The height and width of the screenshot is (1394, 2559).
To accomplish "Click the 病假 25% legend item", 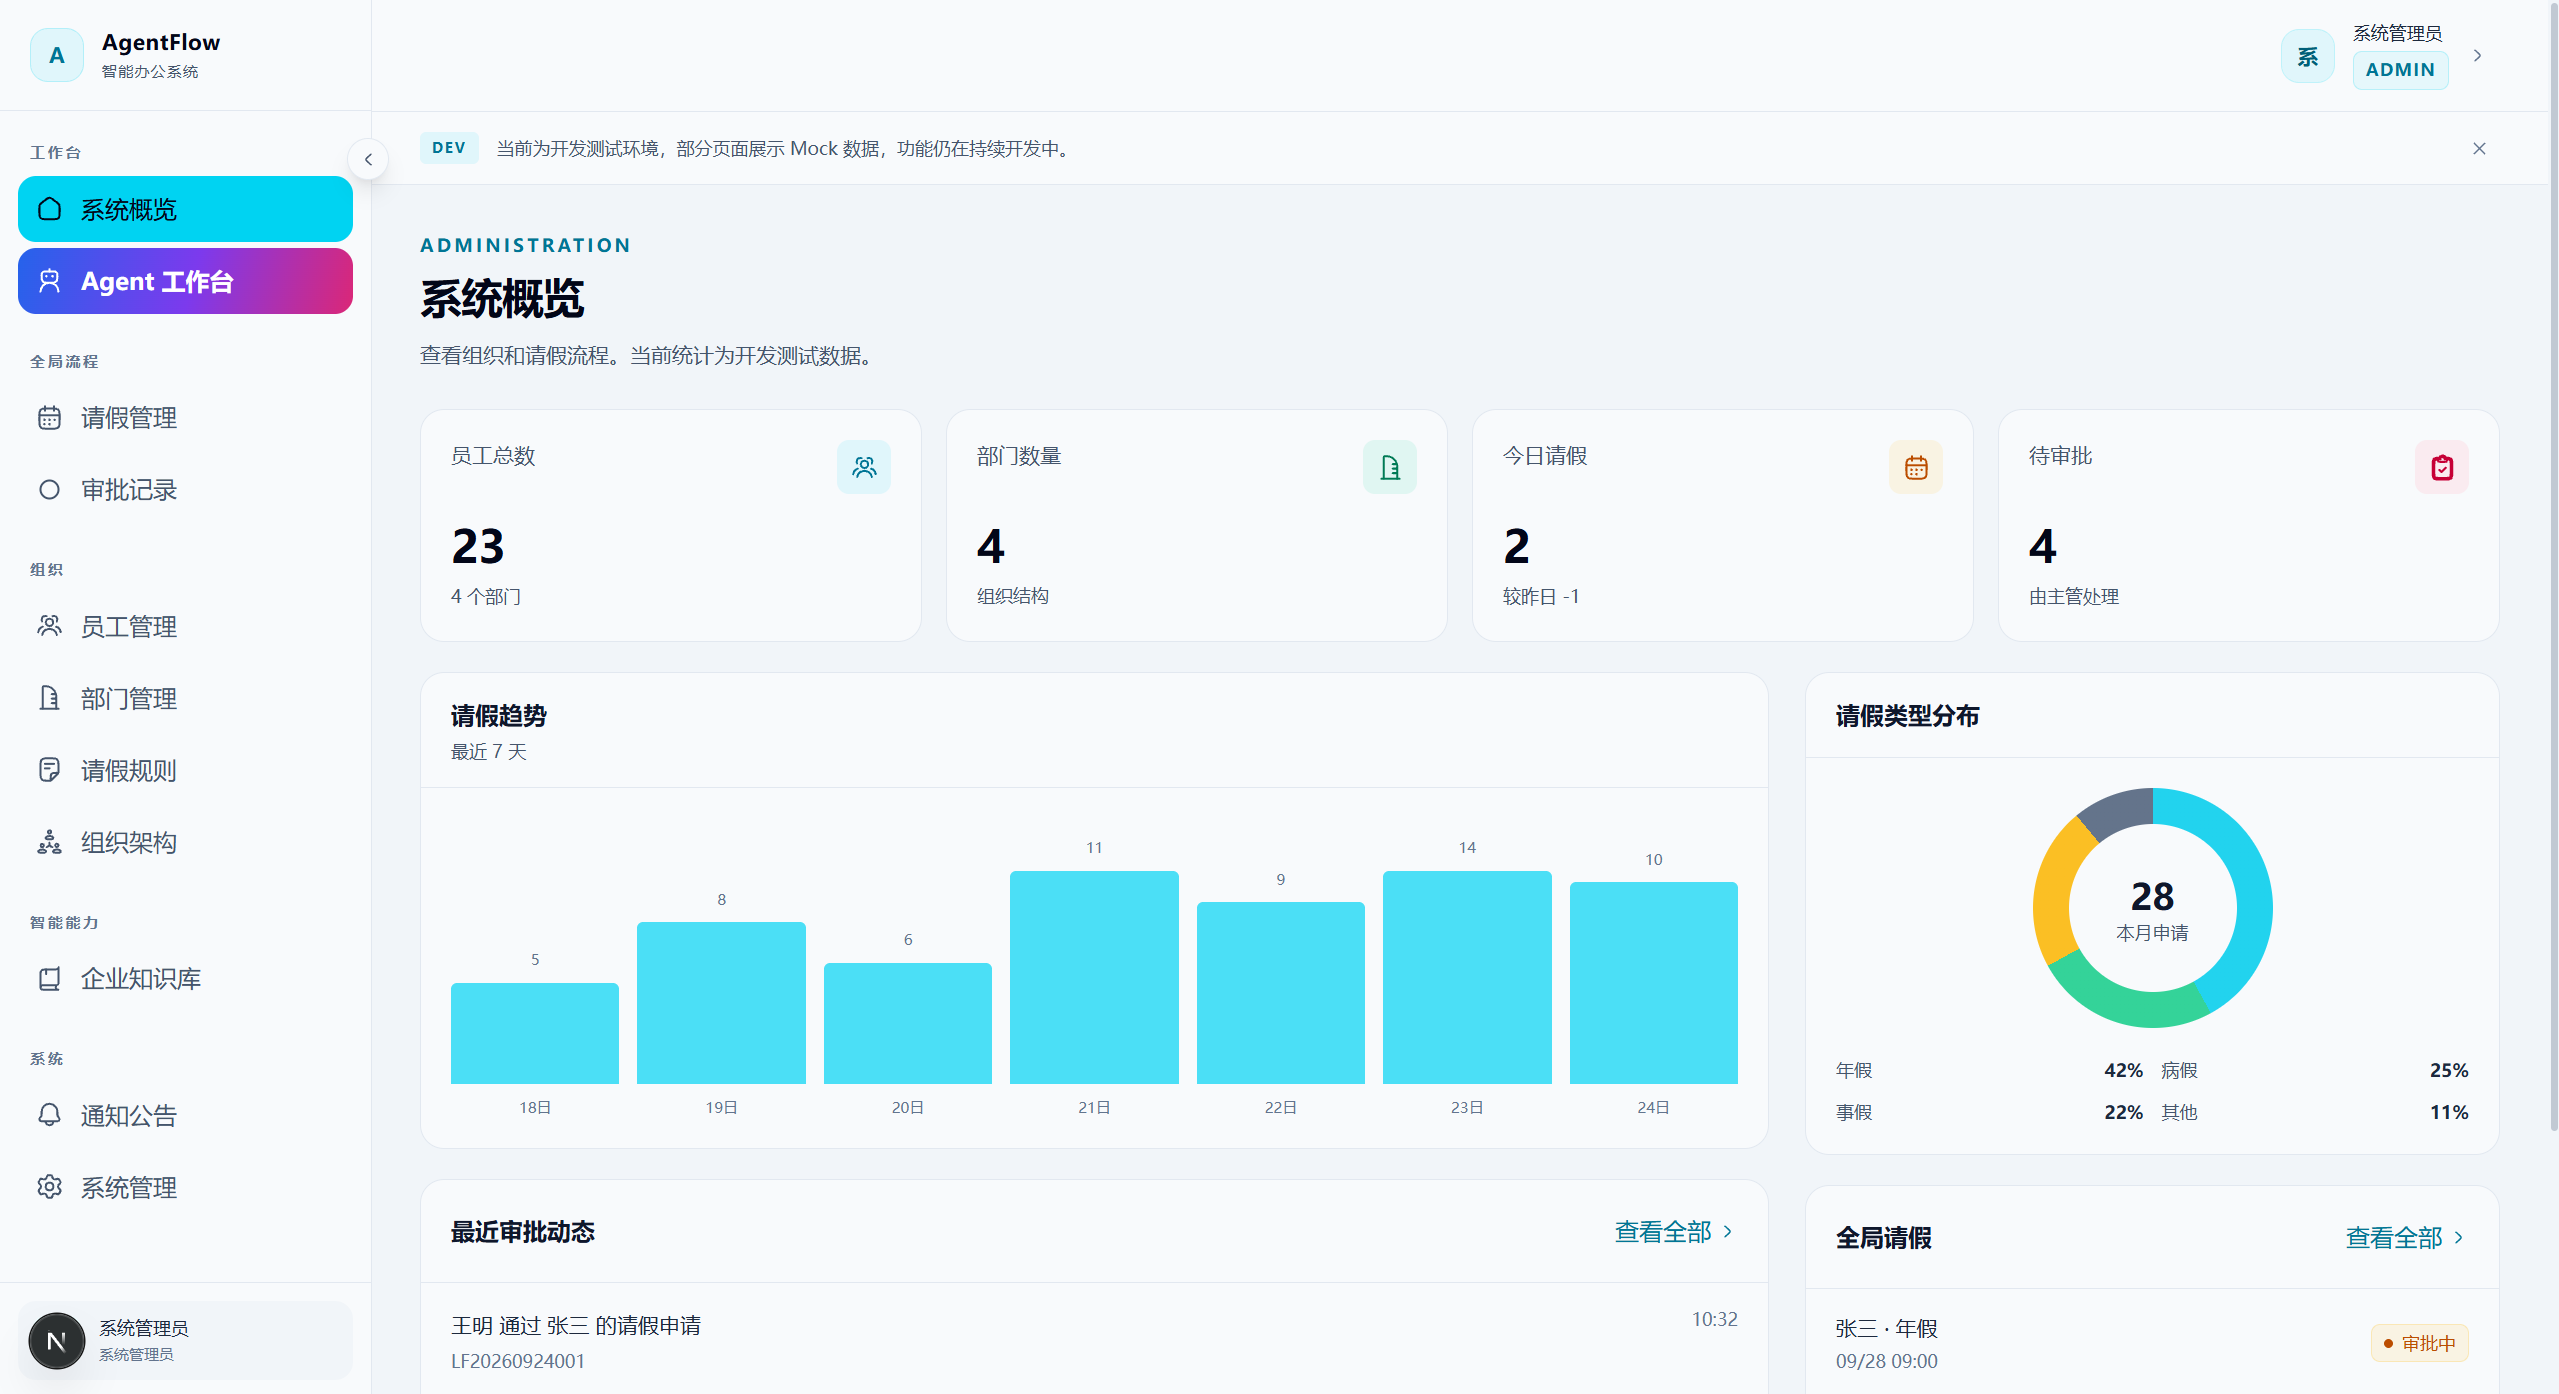I will point(2314,1070).
